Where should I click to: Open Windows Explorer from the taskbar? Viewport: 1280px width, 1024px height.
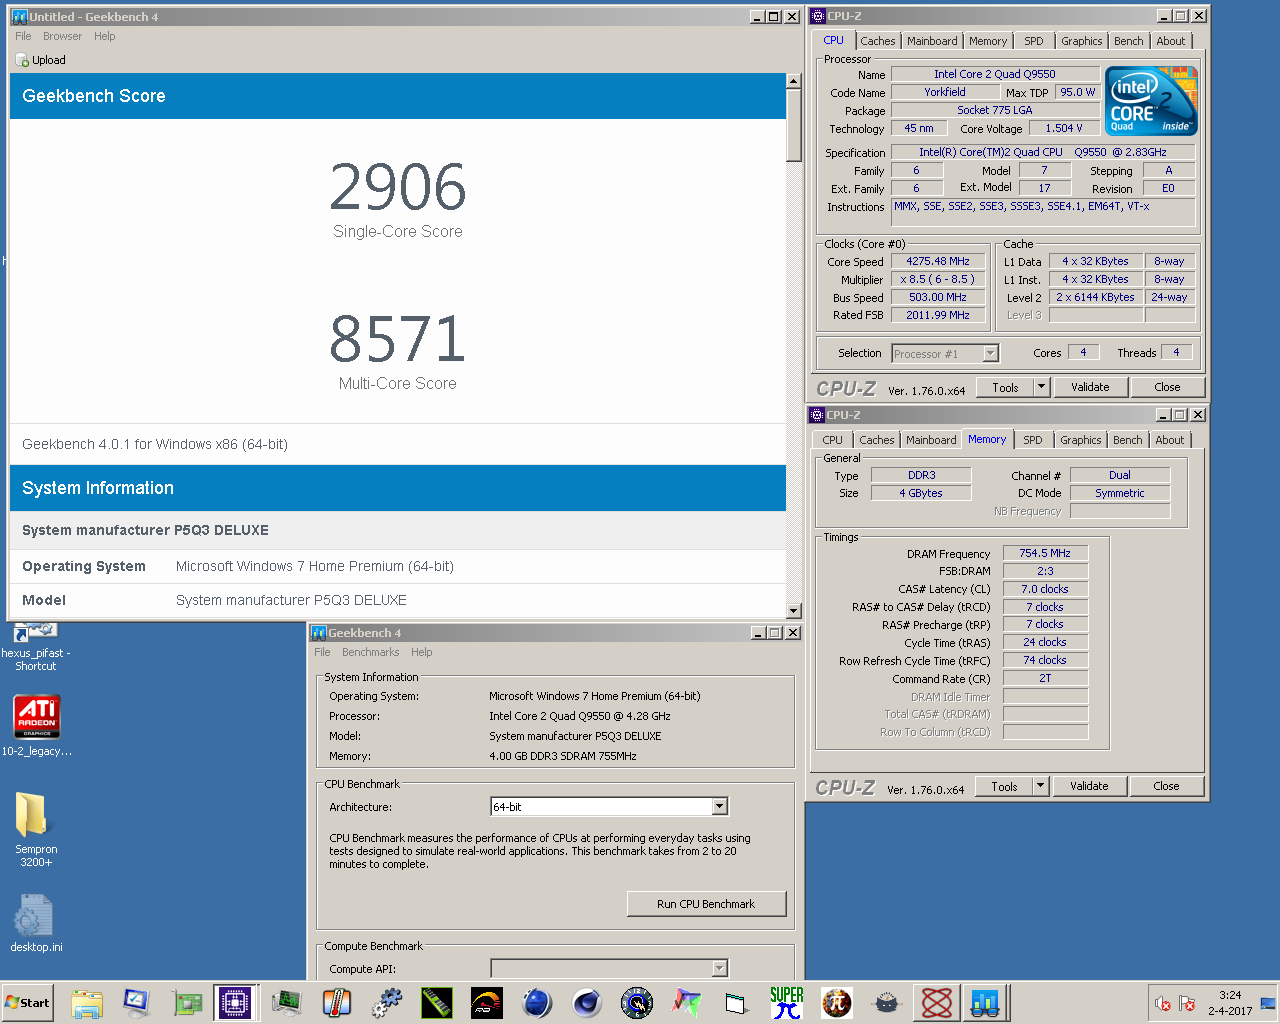(x=87, y=1003)
